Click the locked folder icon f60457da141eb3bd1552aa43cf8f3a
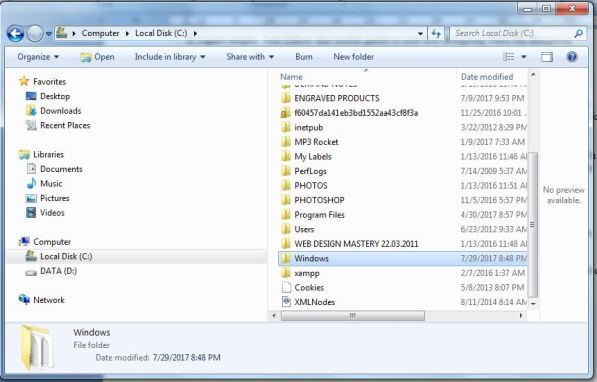The height and width of the screenshot is (382, 597). pos(286,113)
